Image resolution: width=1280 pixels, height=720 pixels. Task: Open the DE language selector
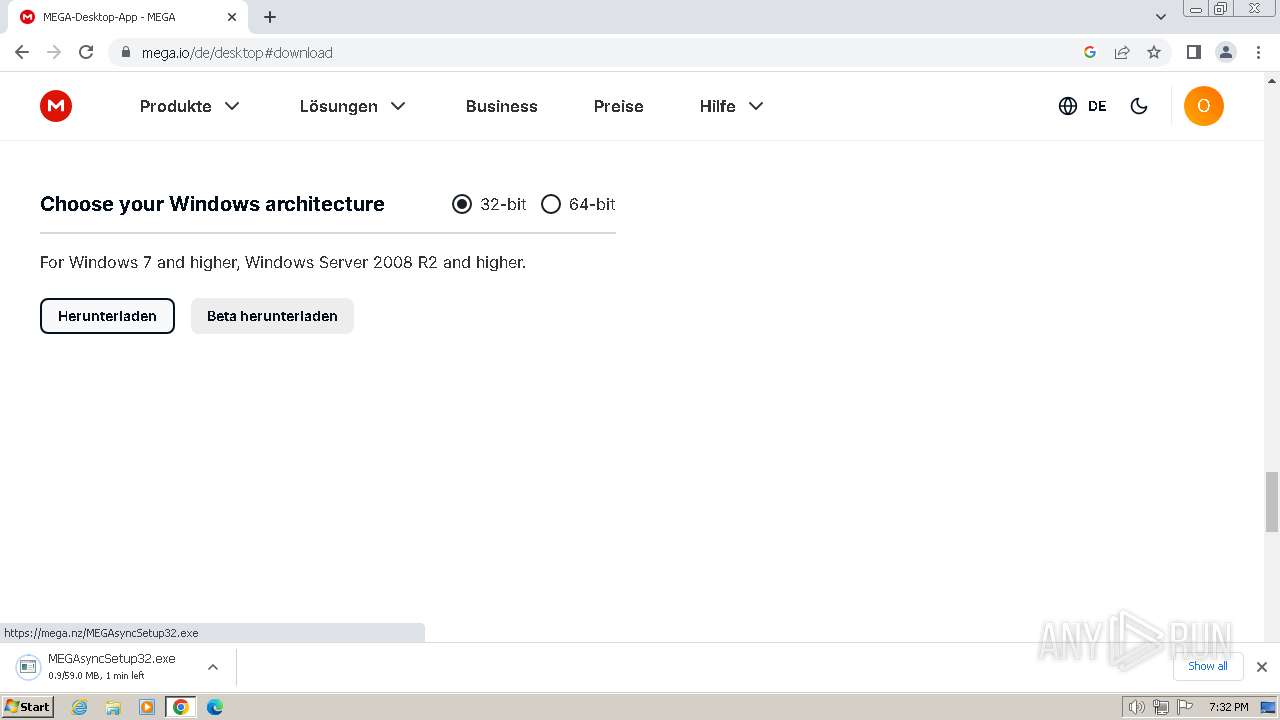[x=1082, y=106]
